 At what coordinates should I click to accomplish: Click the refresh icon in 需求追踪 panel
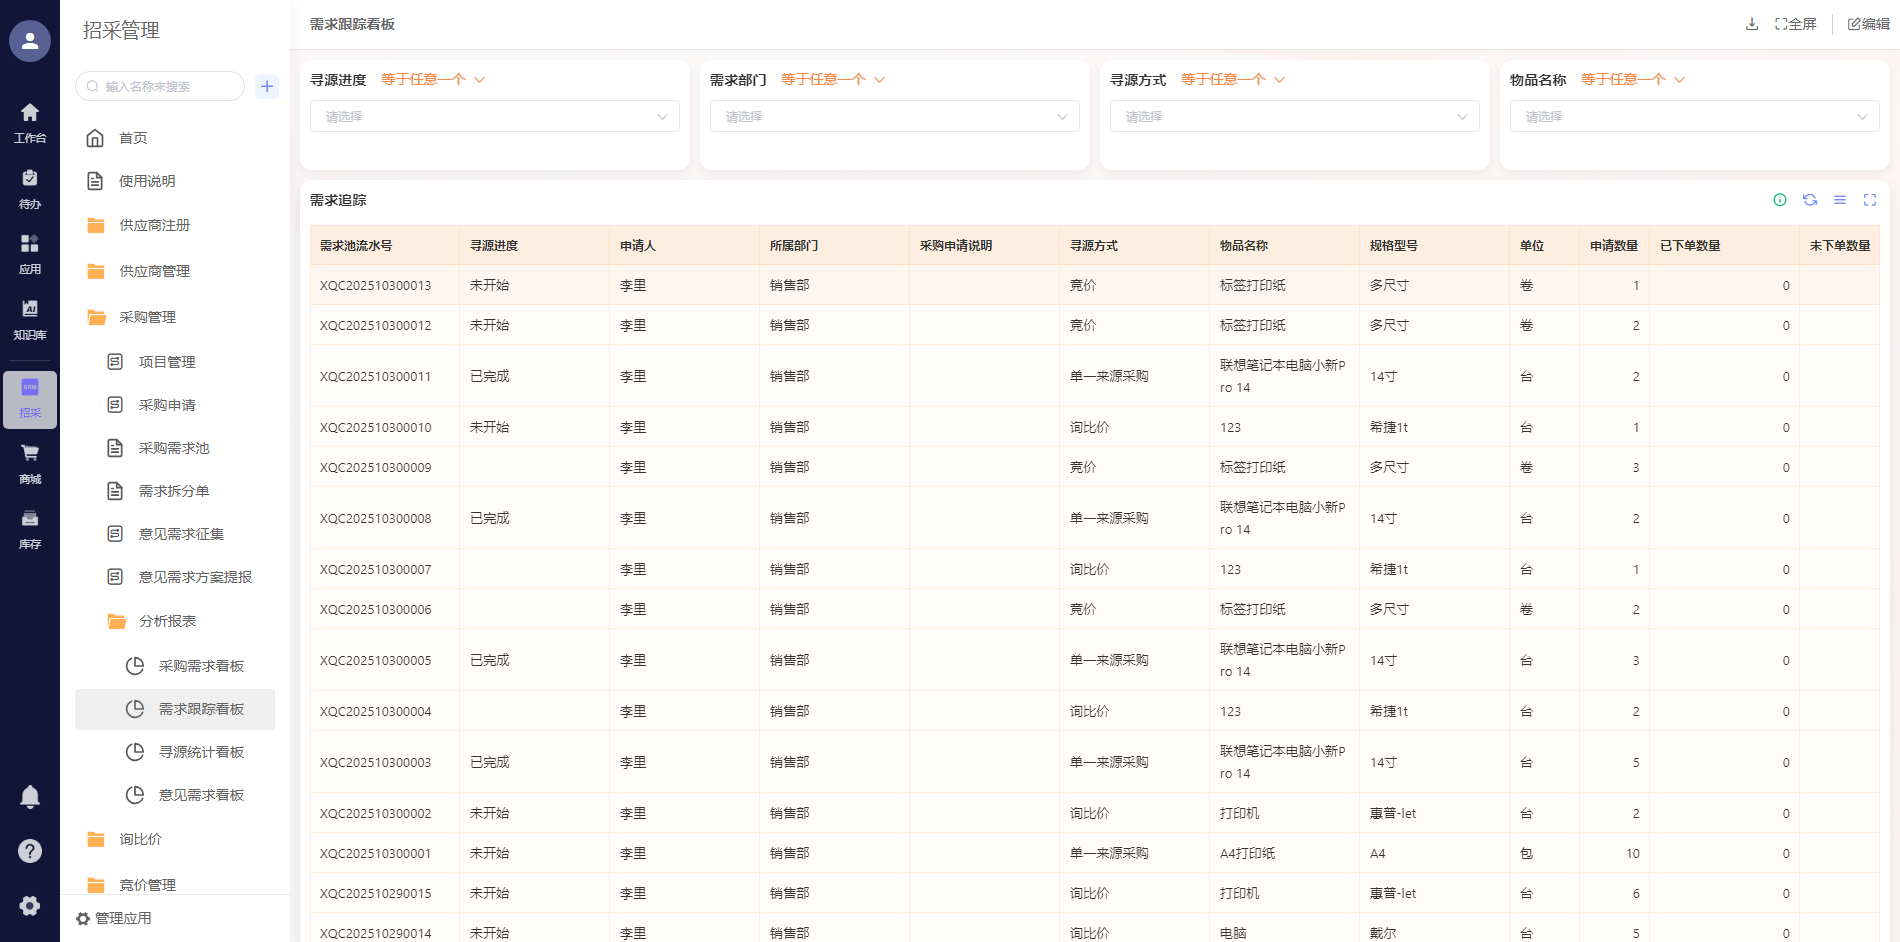click(1810, 200)
